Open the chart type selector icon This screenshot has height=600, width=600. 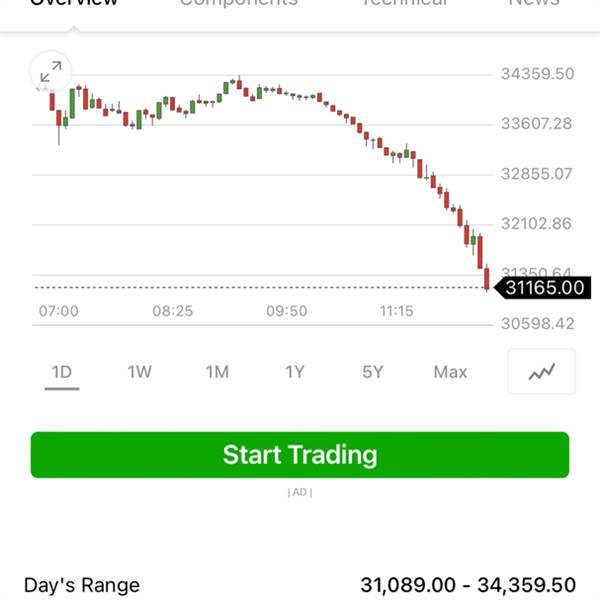(541, 372)
